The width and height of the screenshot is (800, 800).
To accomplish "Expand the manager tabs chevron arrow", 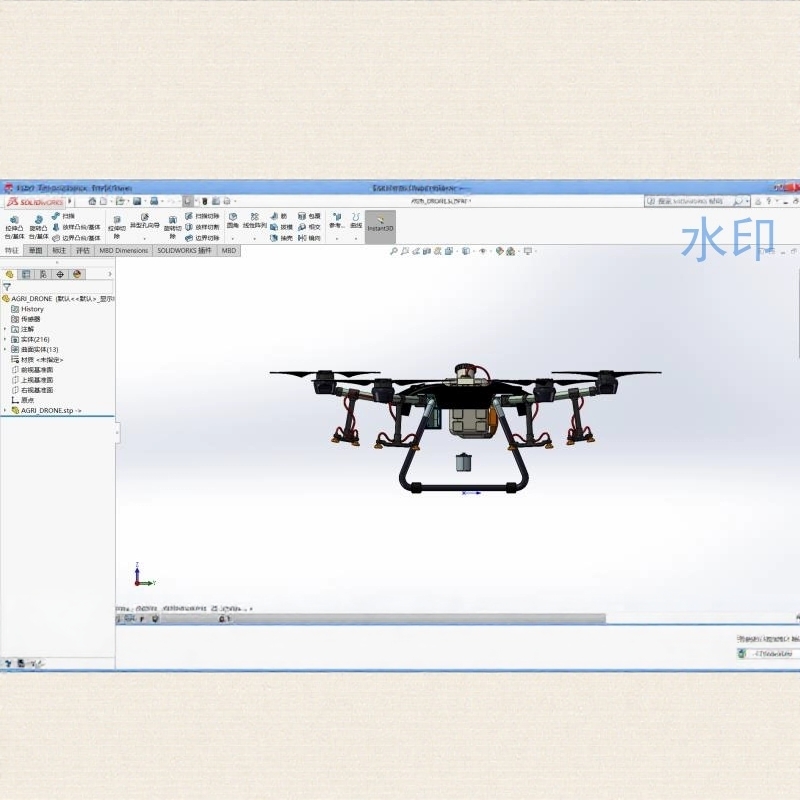I will [x=110, y=274].
